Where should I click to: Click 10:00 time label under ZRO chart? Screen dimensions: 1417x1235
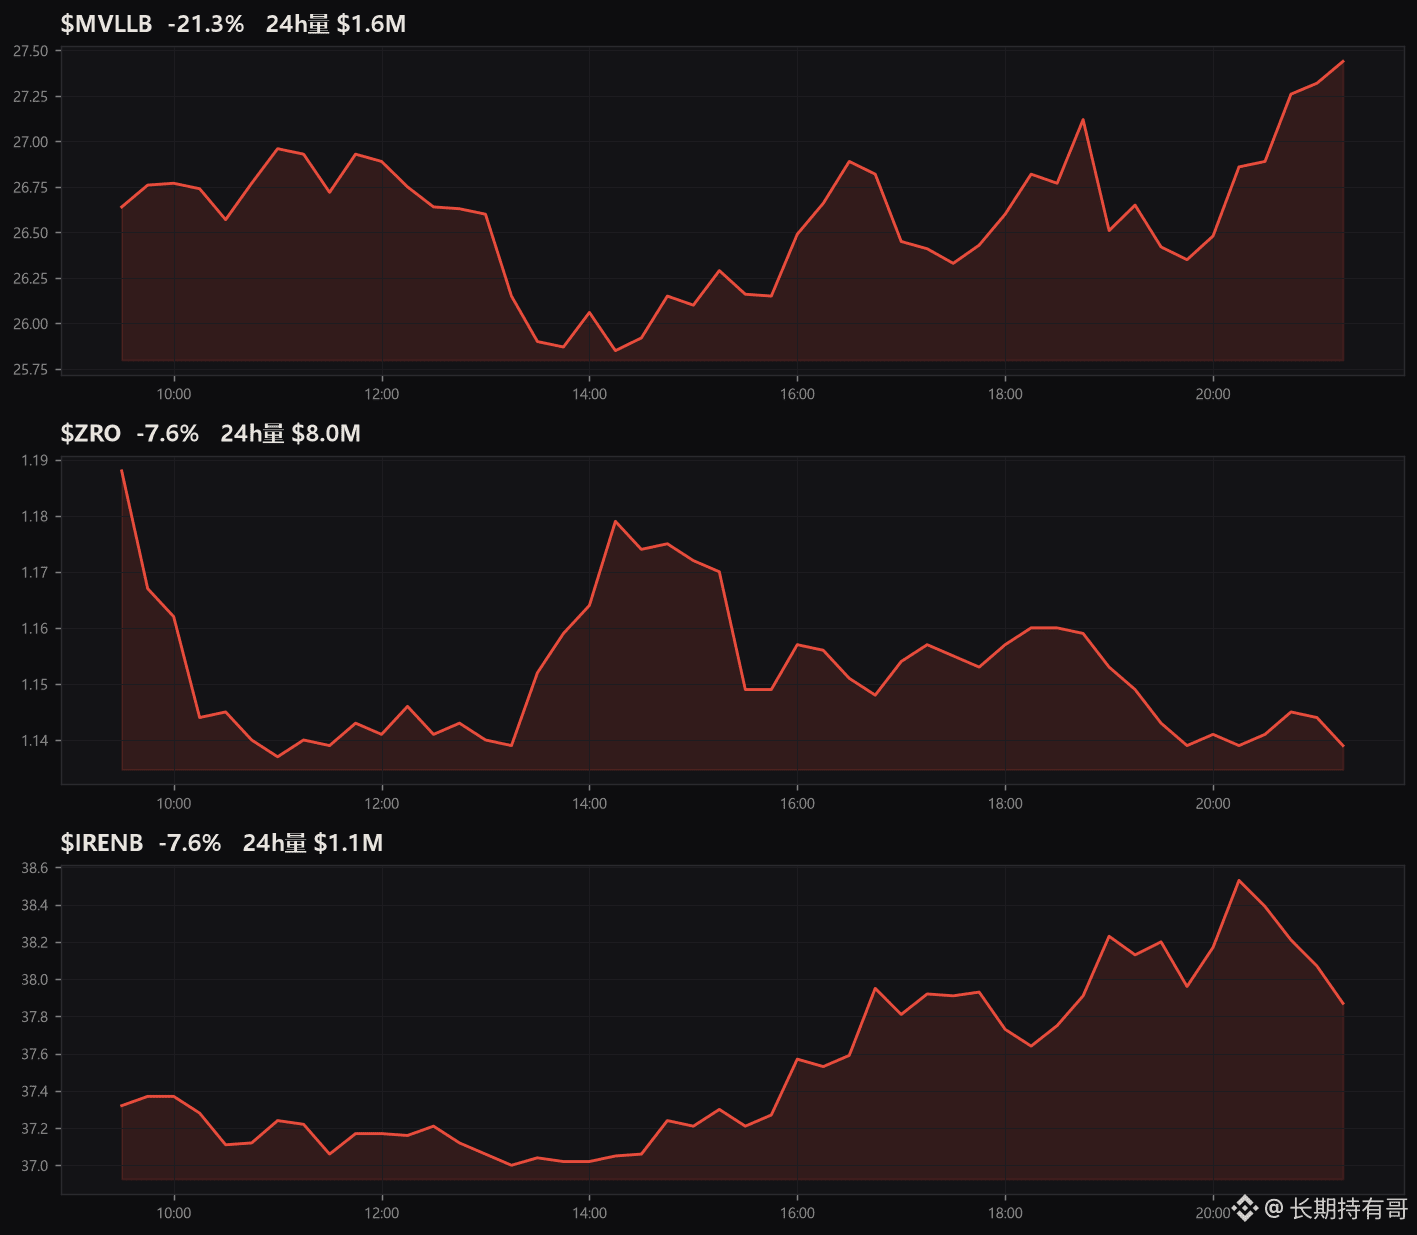(174, 803)
